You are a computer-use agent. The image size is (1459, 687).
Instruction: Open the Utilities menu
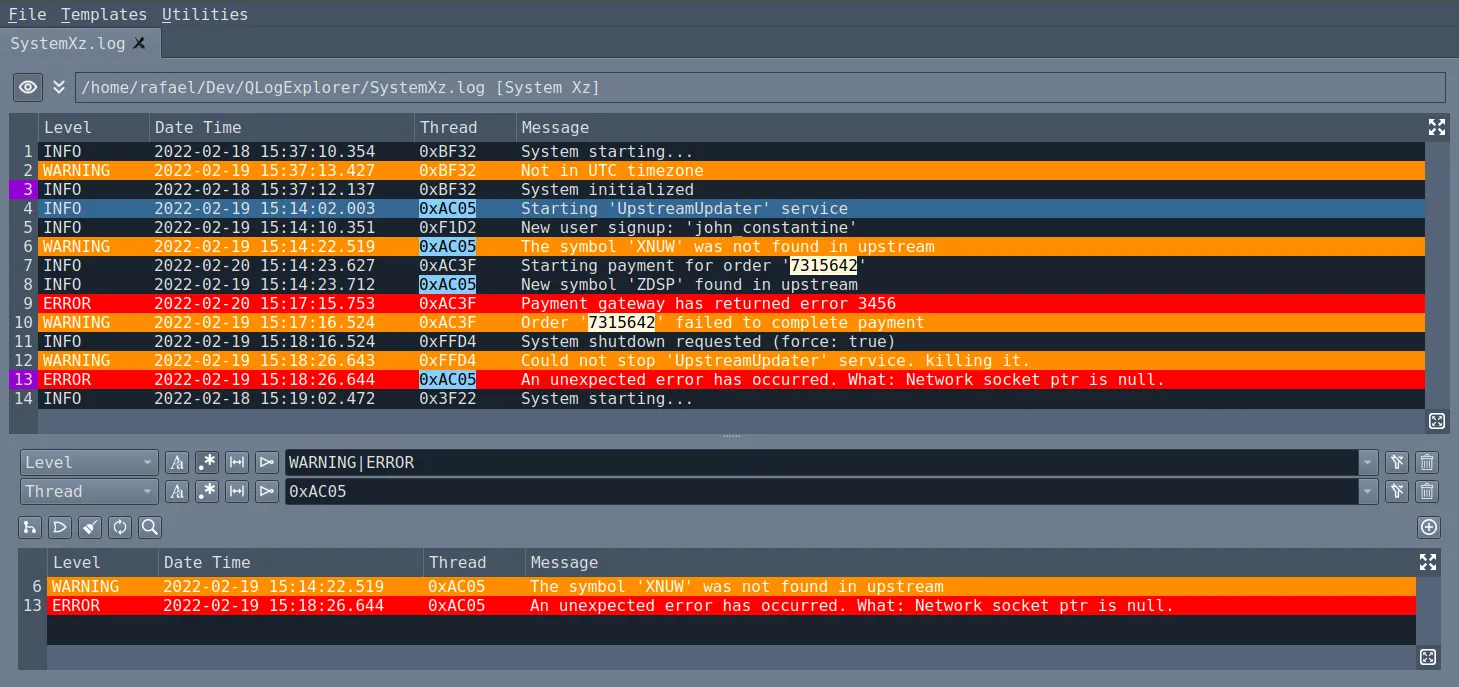(x=205, y=14)
